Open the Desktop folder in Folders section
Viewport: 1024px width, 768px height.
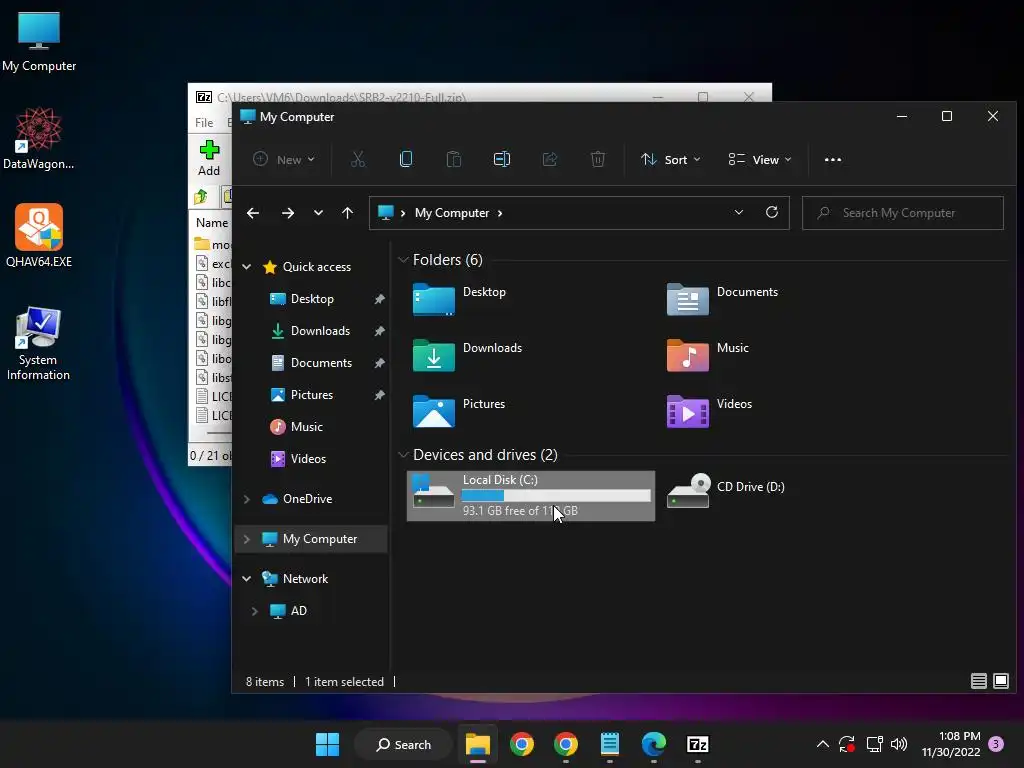tap(460, 299)
